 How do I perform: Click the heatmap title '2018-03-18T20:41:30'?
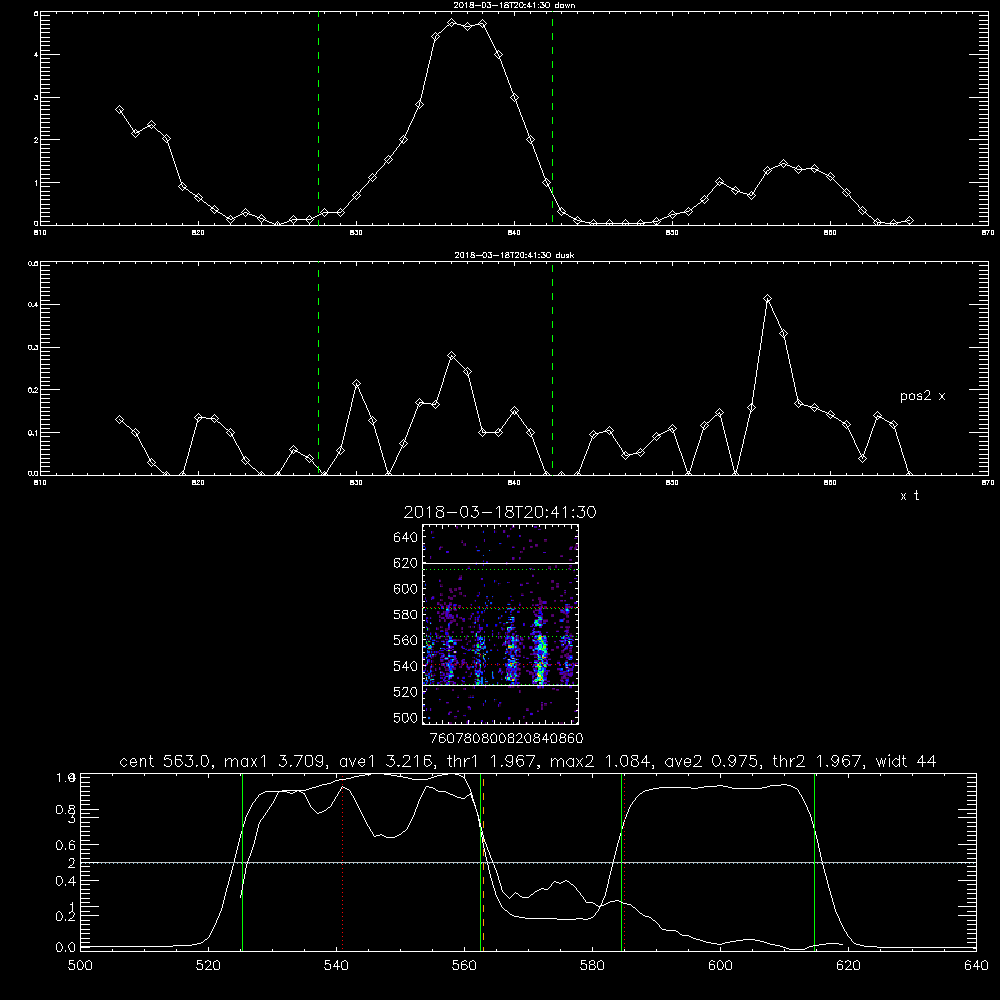500,512
